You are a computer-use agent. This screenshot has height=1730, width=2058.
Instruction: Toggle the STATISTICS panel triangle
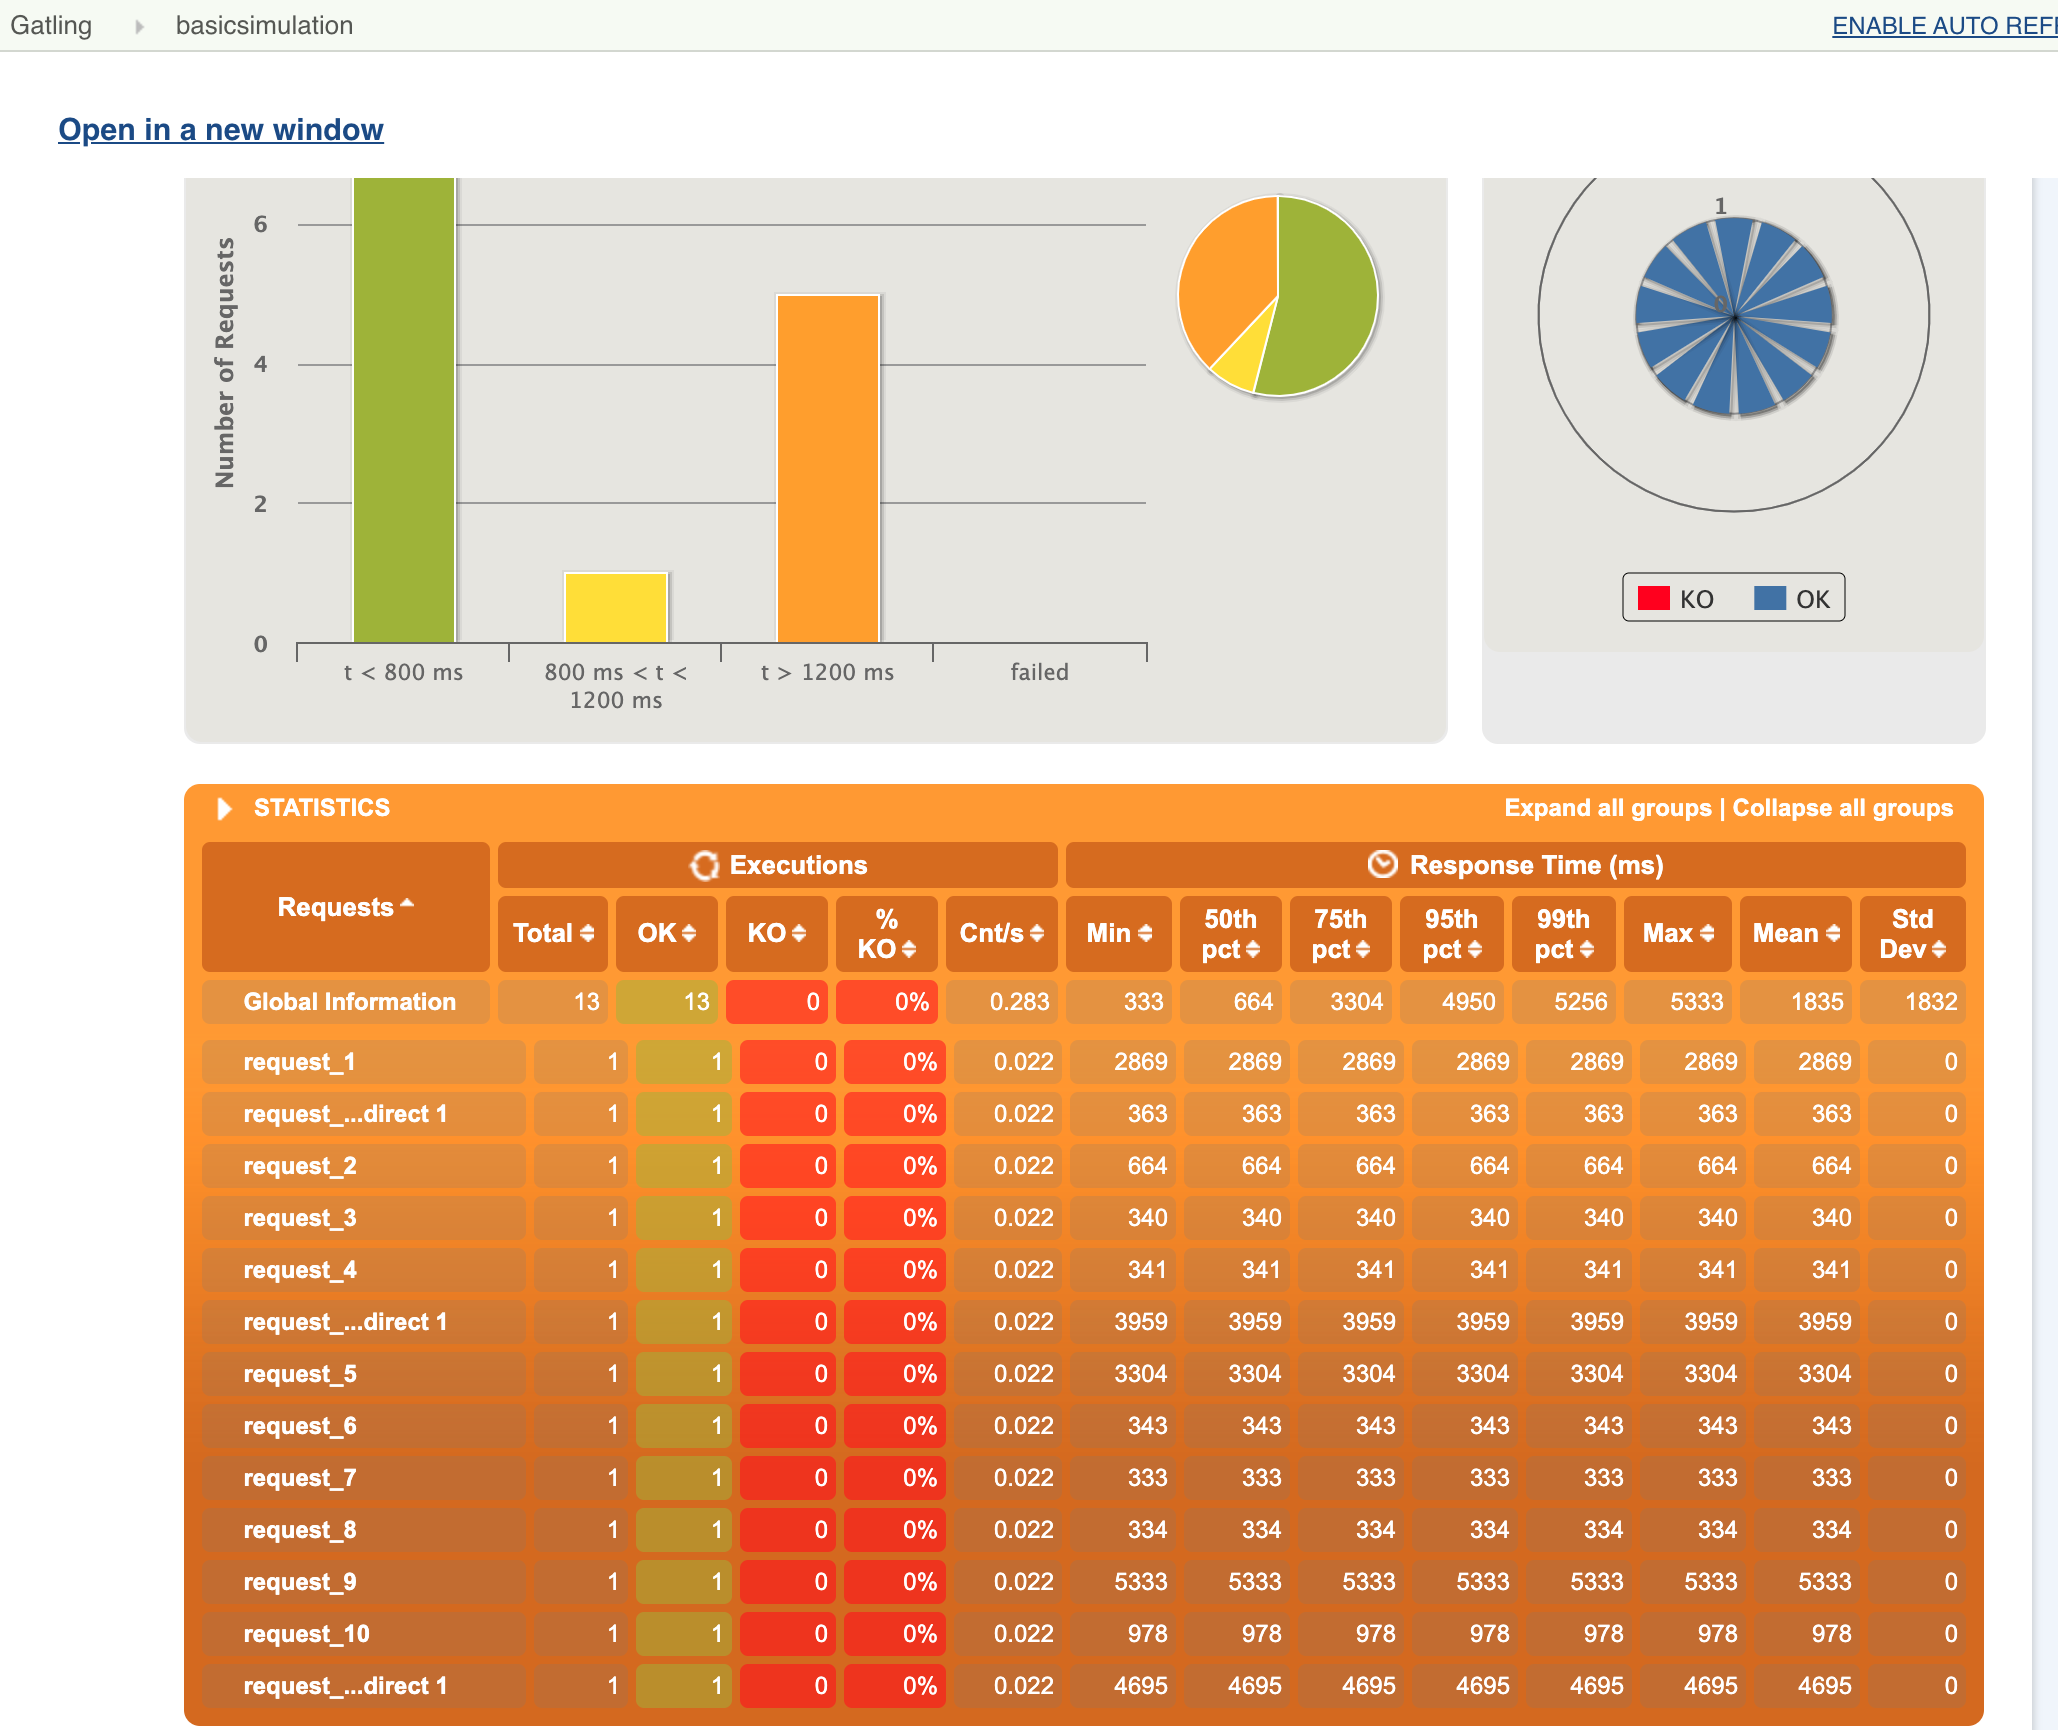tap(224, 808)
